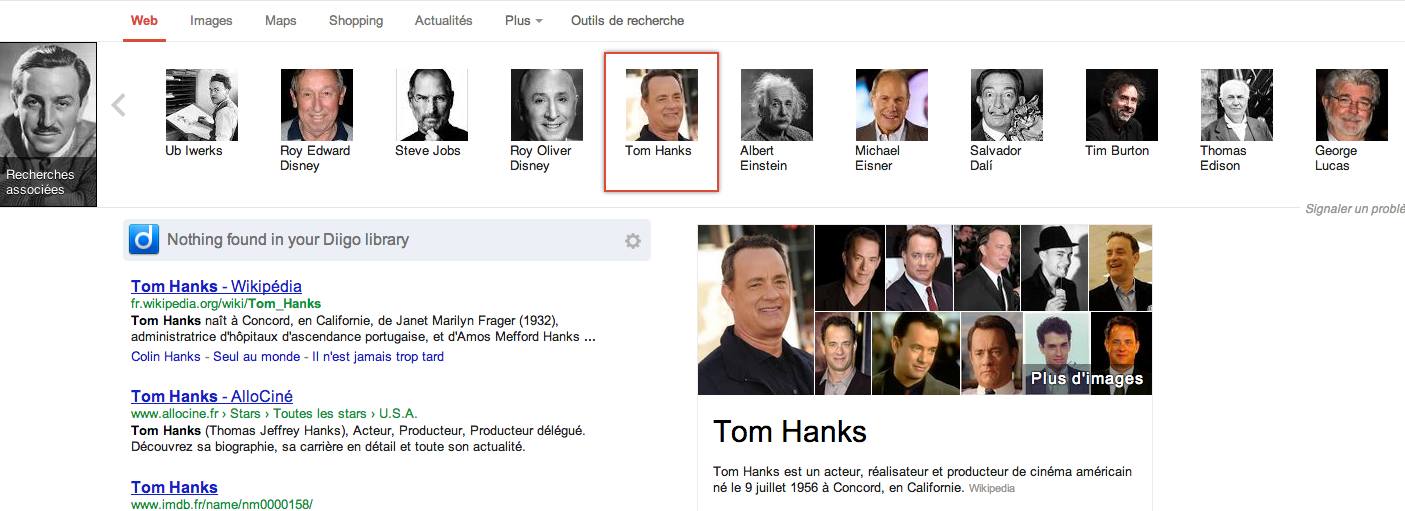
Task: Select the Salvador Dalí photo
Action: click(1007, 105)
